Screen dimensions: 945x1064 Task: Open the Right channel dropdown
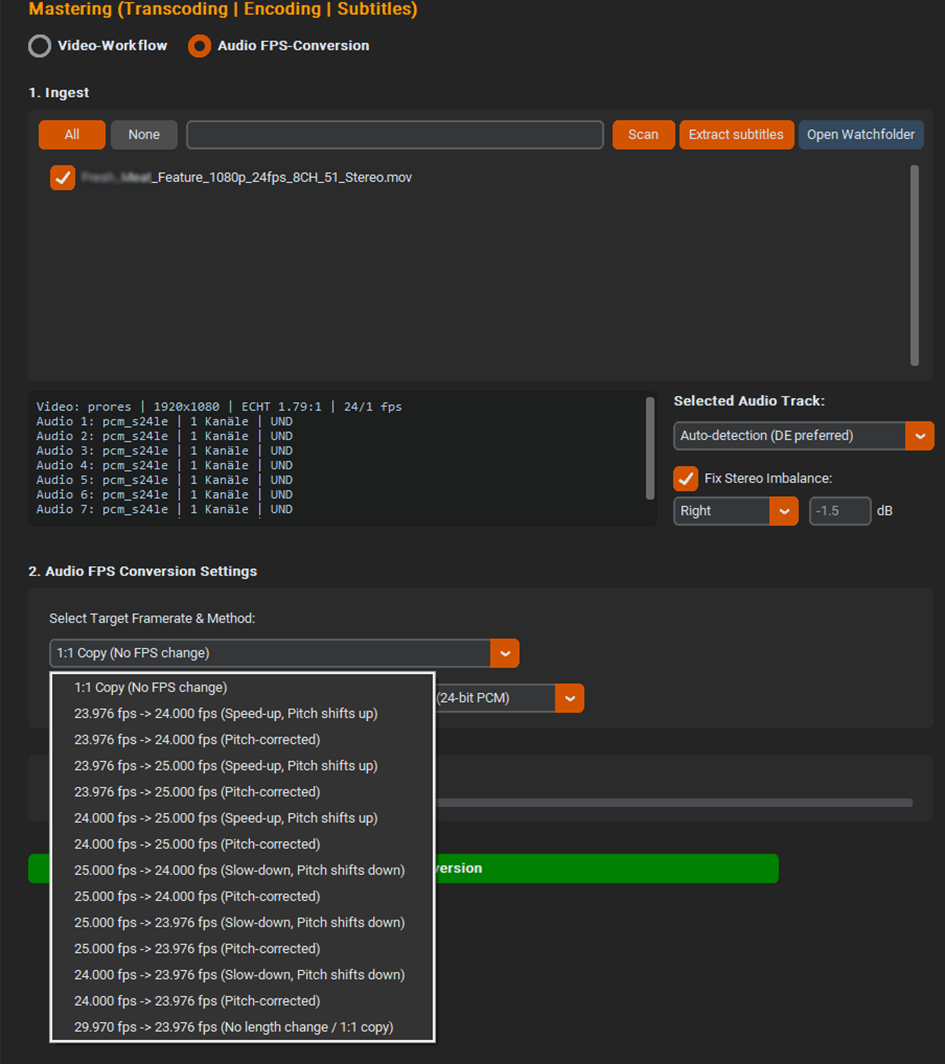[x=735, y=511]
